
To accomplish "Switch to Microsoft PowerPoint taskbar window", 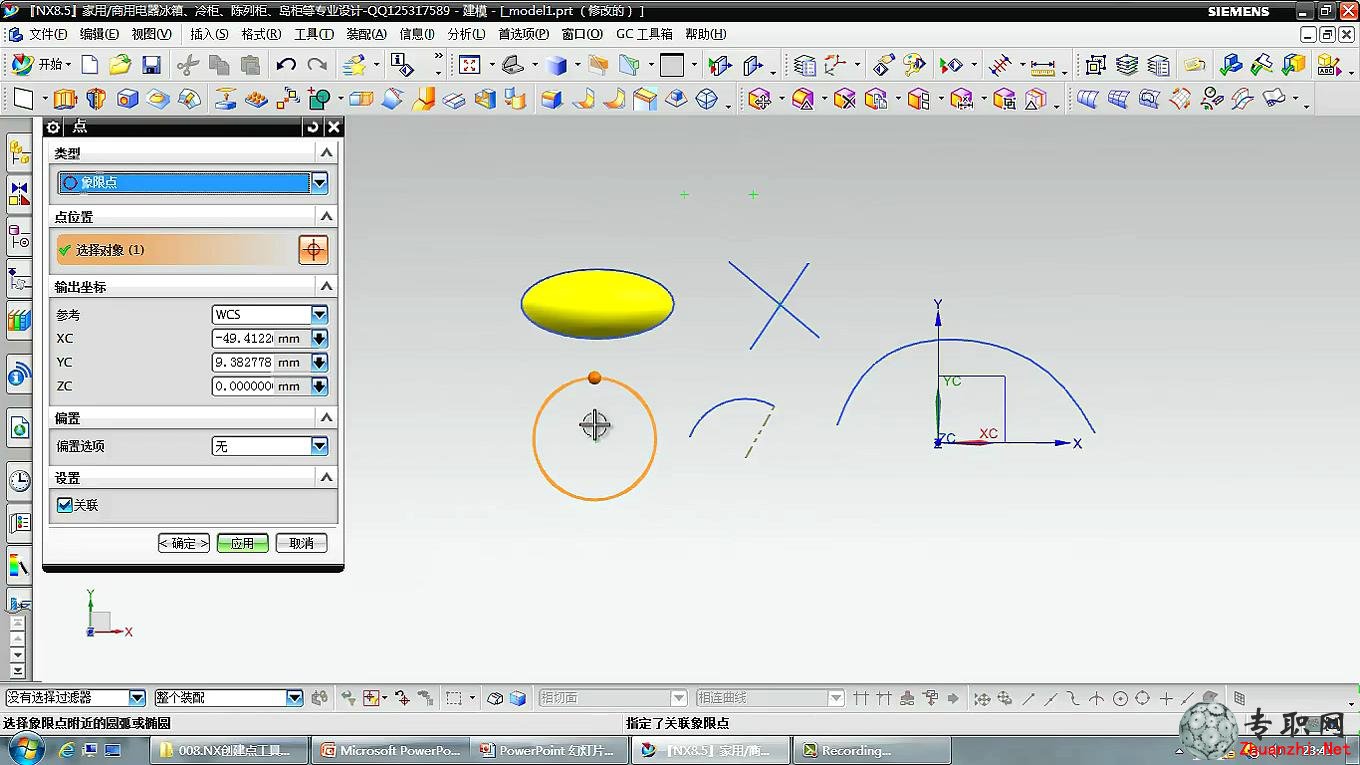I will coord(390,750).
